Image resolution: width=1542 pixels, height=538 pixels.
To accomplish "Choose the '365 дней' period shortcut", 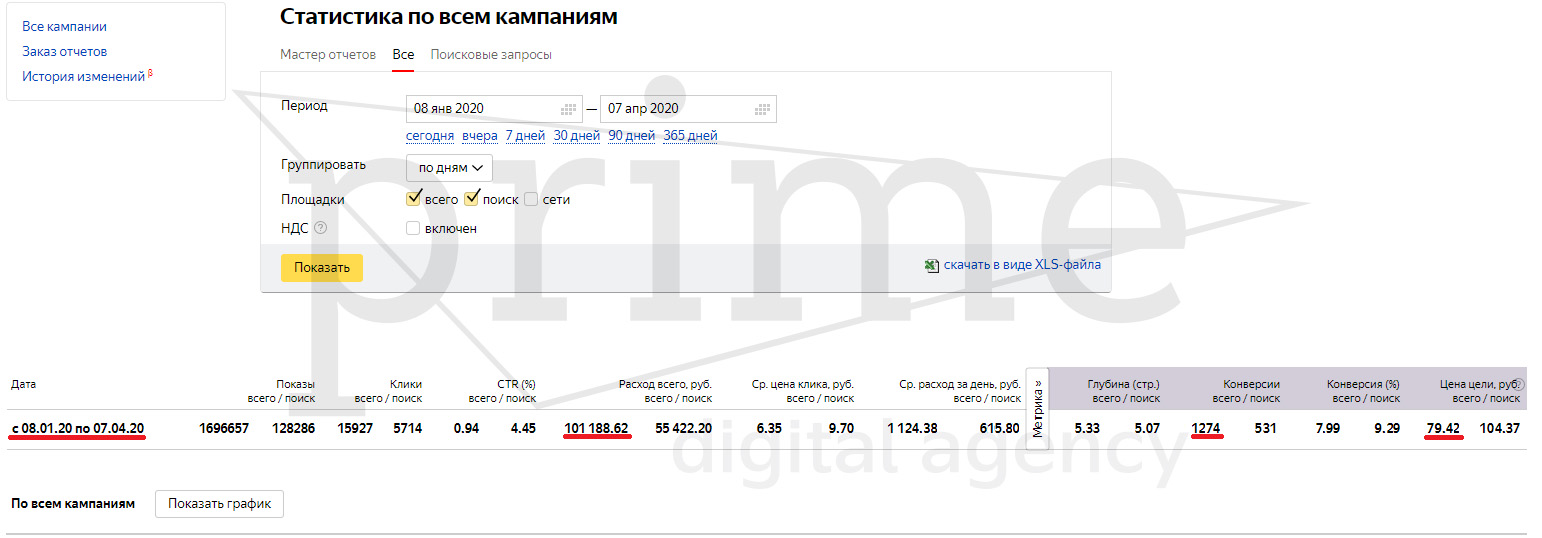I will pos(690,136).
